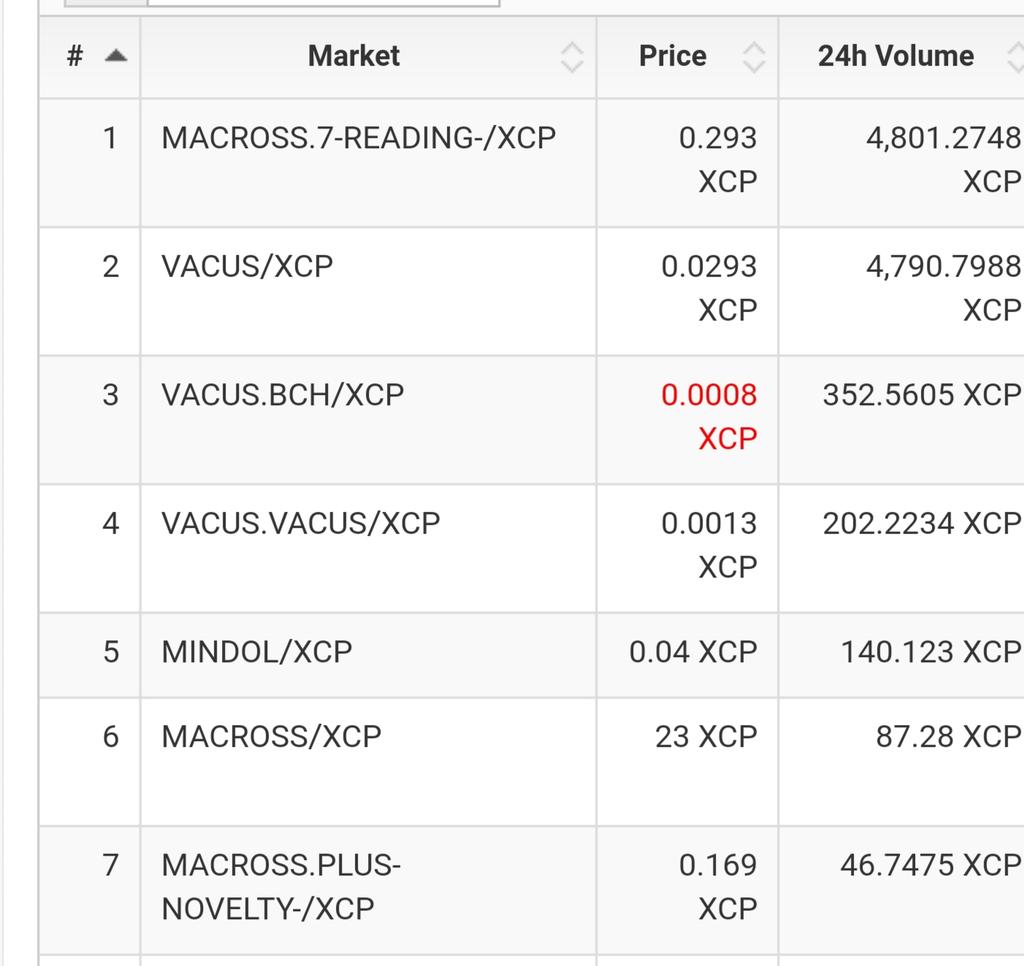Select volume 46.7475 XCP
Screen dimensions: 1024x966
click(x=931, y=865)
